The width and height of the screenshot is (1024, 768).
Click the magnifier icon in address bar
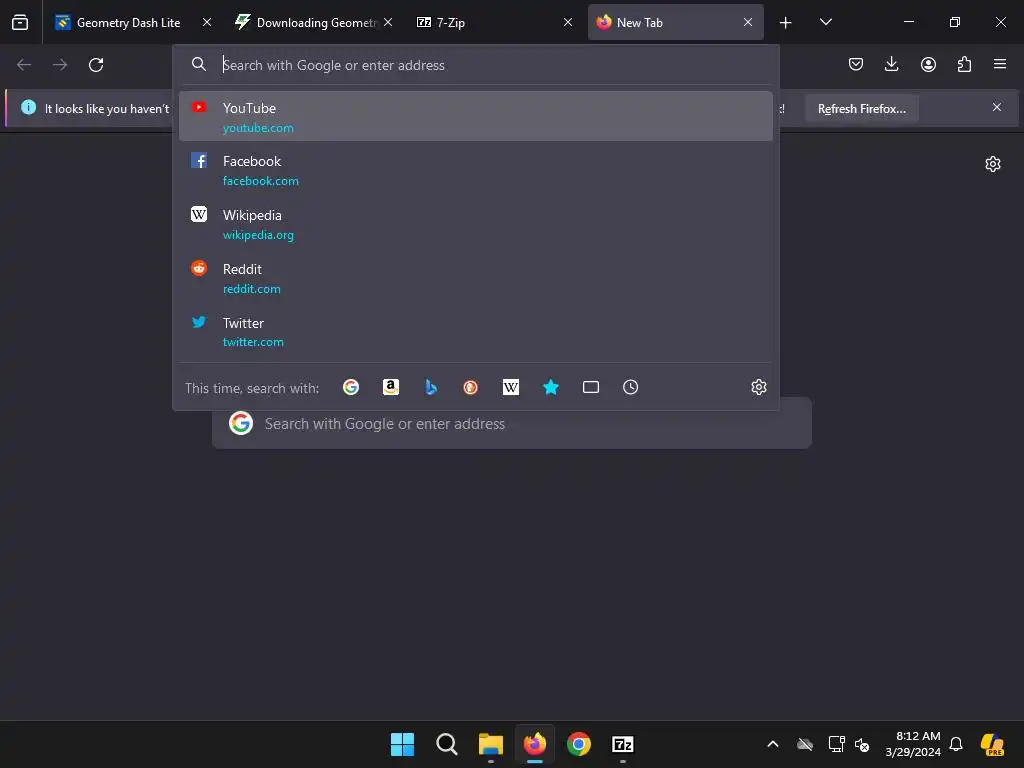(x=199, y=65)
